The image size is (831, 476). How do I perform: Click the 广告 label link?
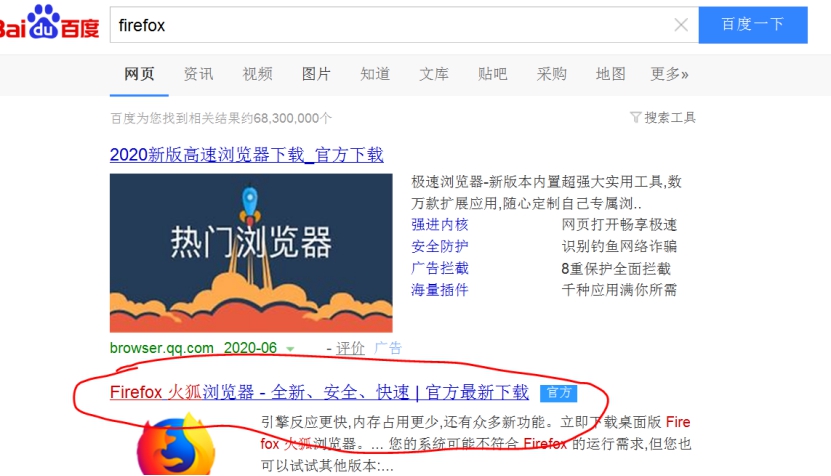(x=388, y=348)
